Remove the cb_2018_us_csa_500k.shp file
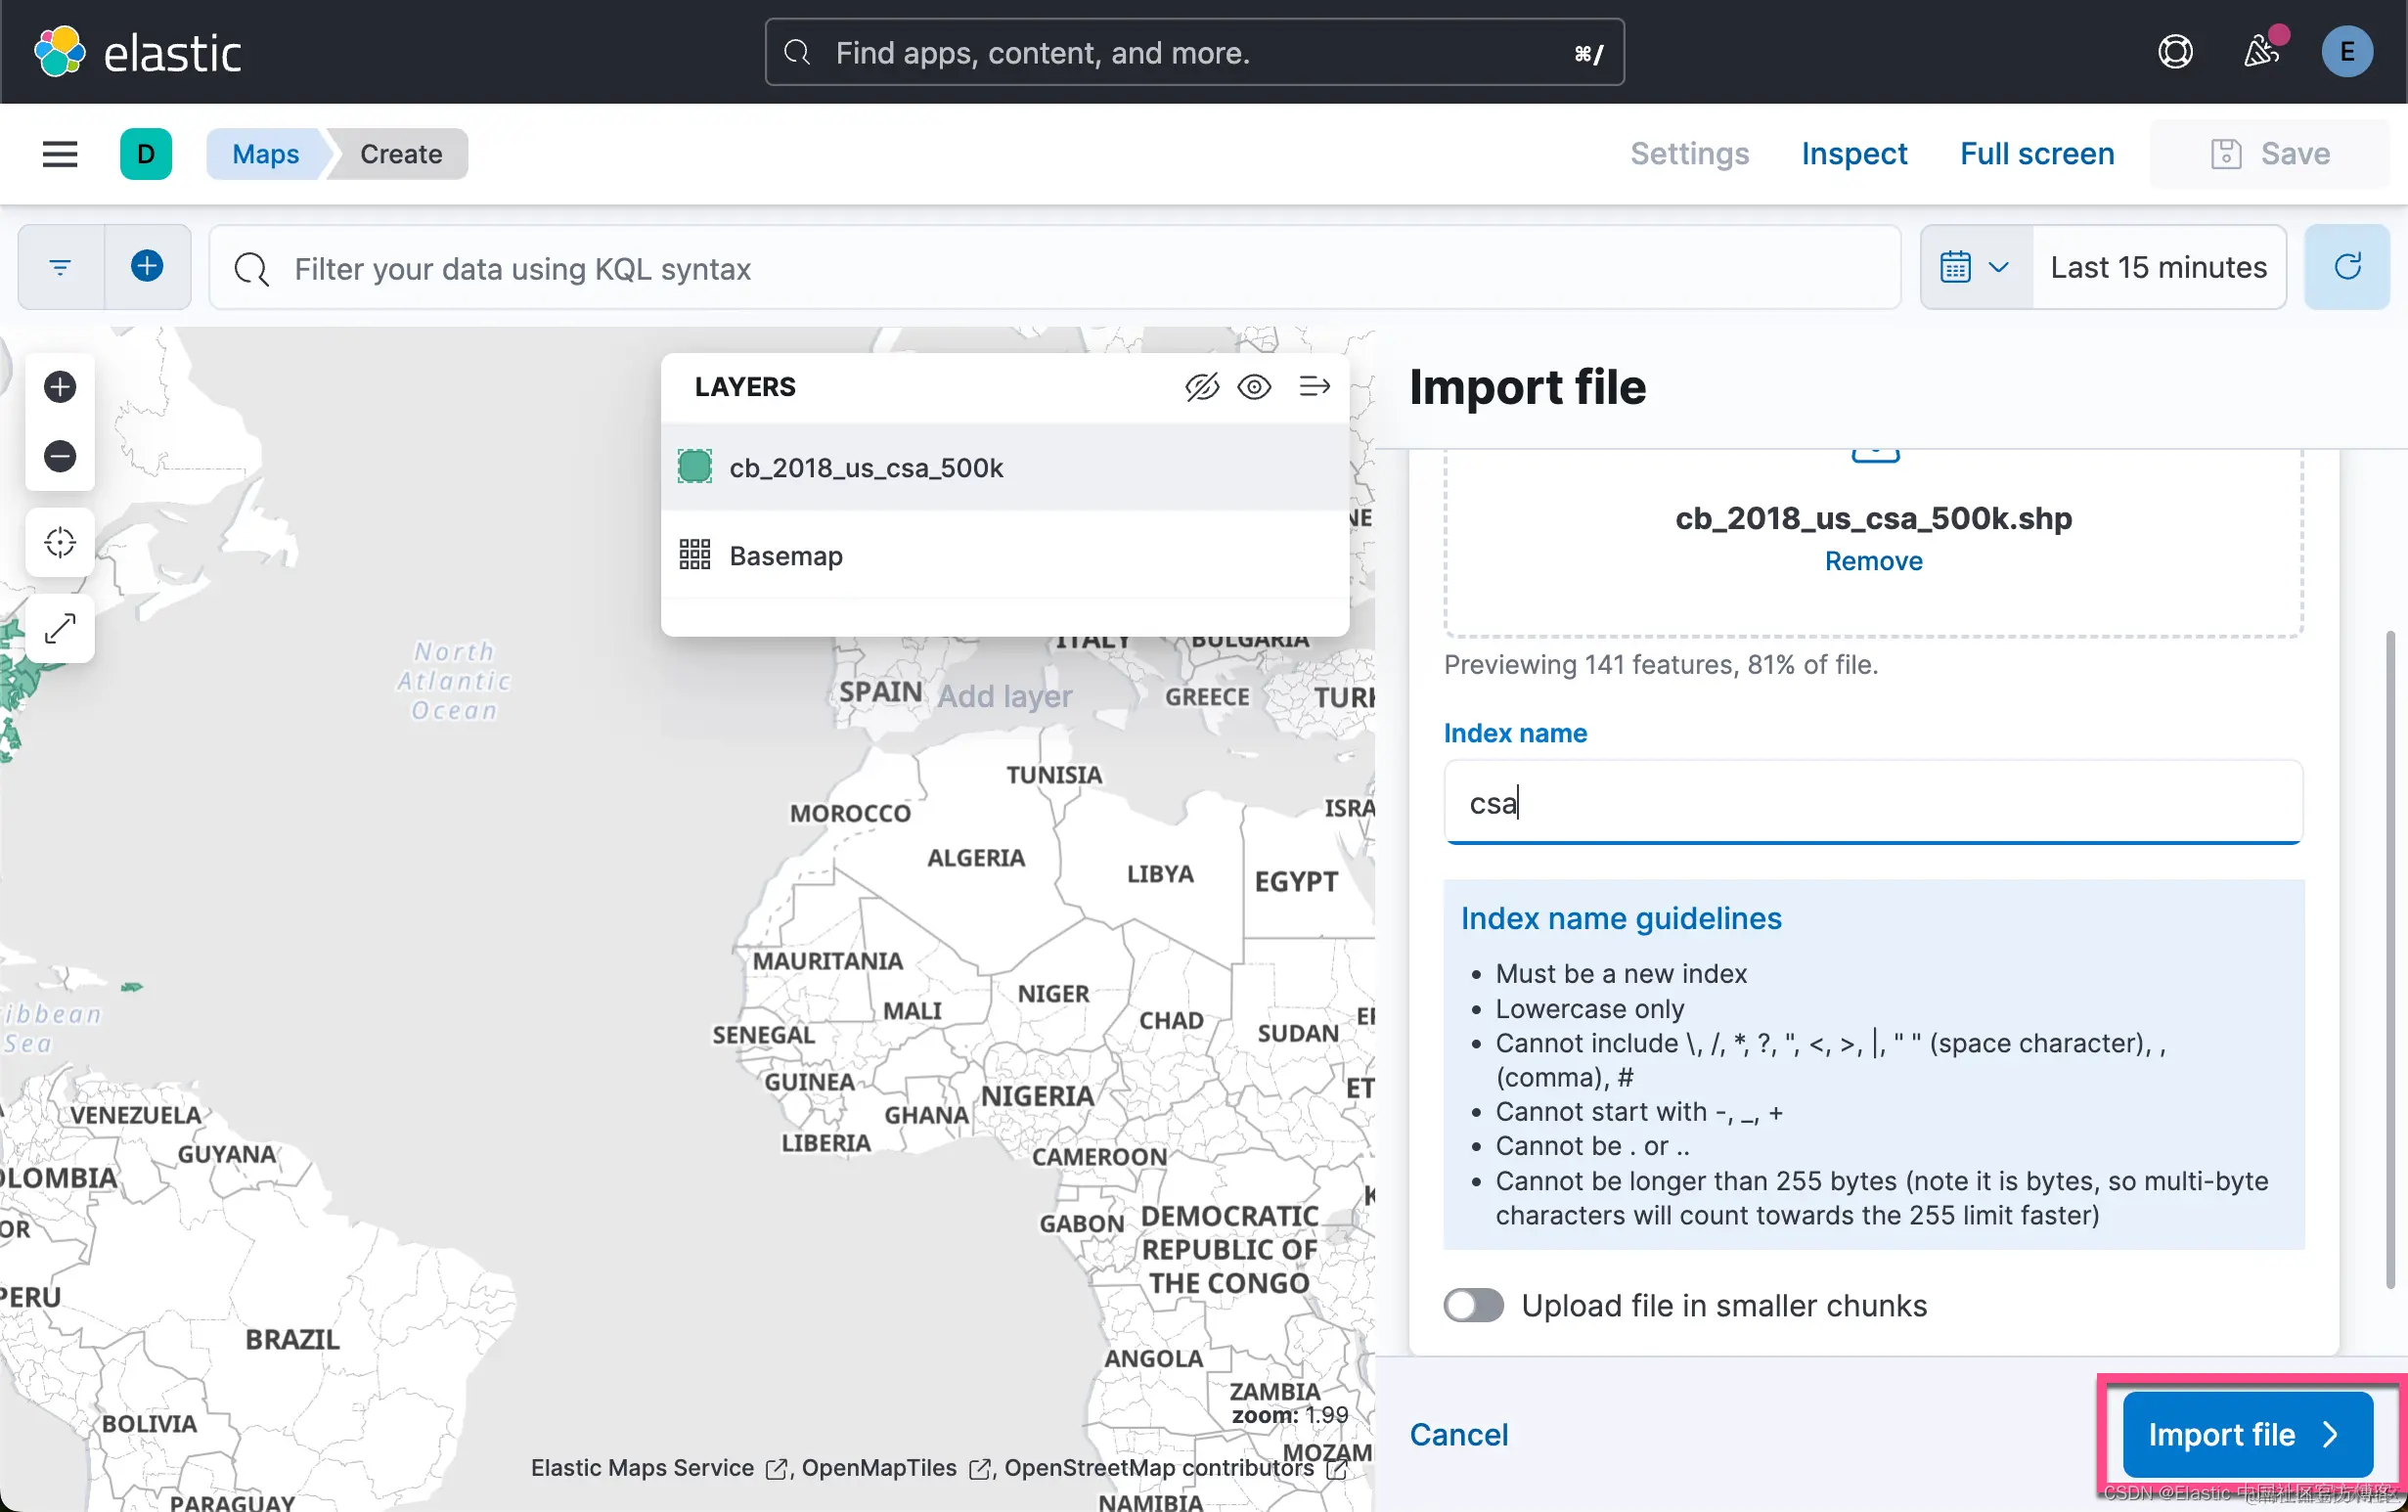Screen dimensions: 2408x1512 [x=1873, y=561]
